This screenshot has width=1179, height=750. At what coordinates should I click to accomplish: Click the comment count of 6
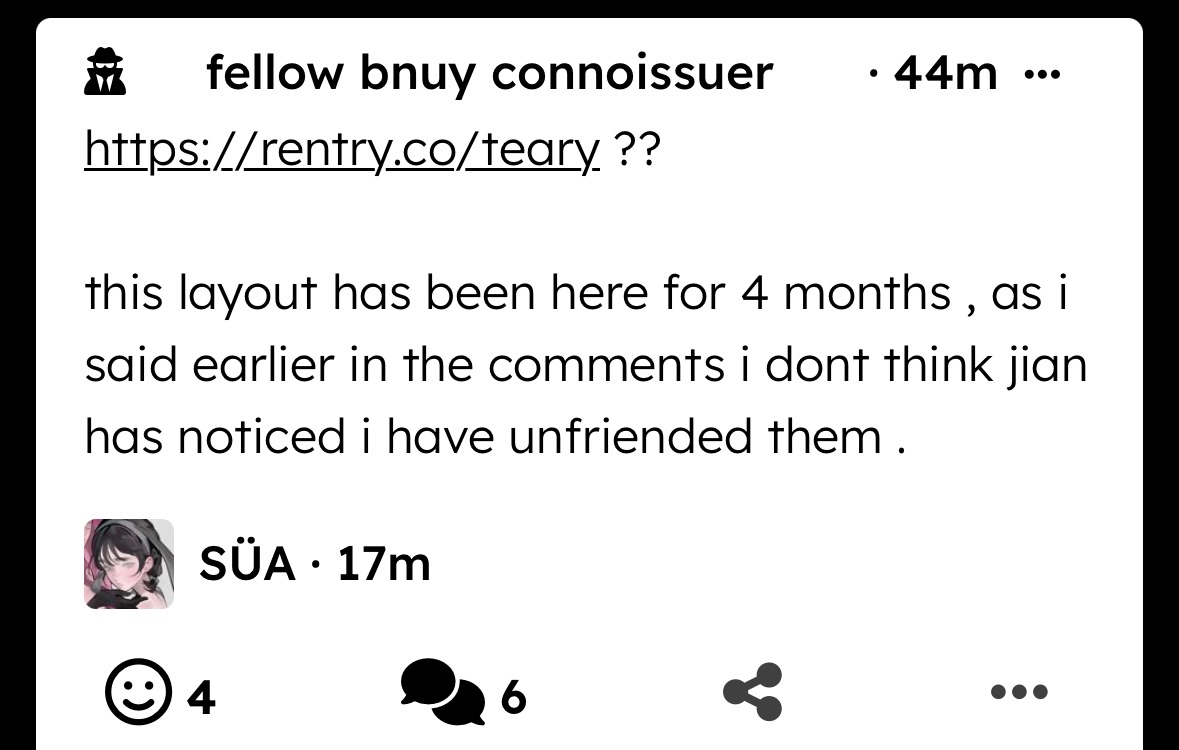(512, 697)
